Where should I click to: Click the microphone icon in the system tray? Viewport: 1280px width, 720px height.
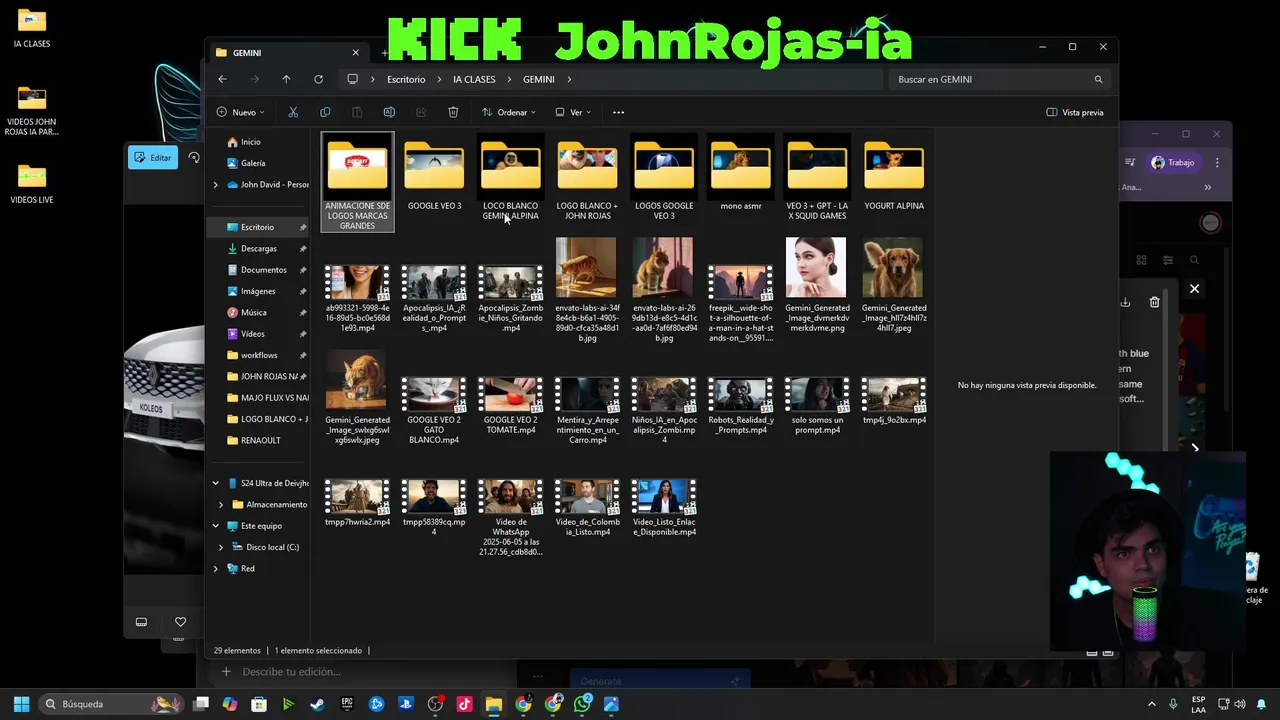1173,704
